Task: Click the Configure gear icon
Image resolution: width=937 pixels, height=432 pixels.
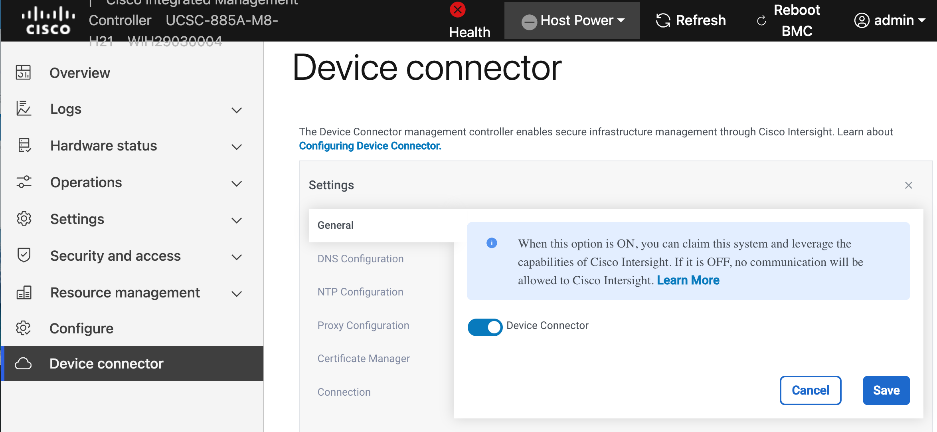Action: pyautogui.click(x=23, y=328)
